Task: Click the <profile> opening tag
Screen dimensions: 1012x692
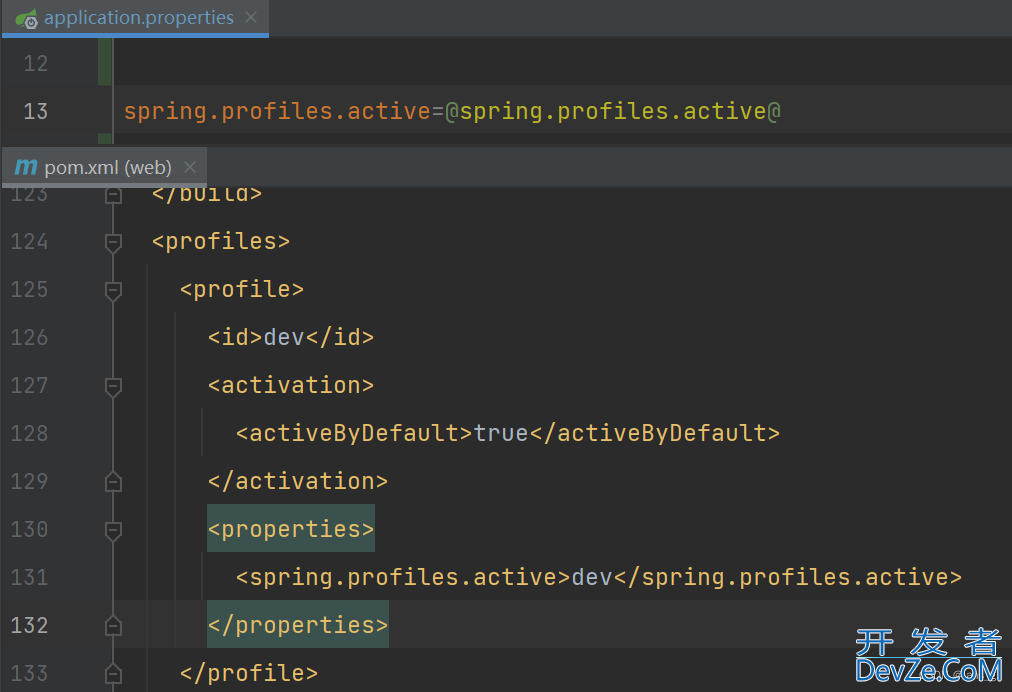Action: 241,289
